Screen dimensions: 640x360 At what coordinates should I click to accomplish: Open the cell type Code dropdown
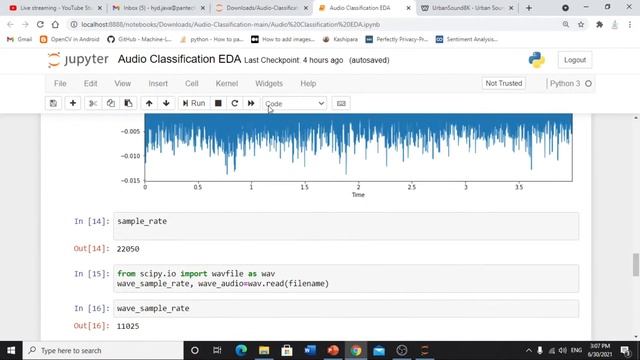[x=295, y=104]
